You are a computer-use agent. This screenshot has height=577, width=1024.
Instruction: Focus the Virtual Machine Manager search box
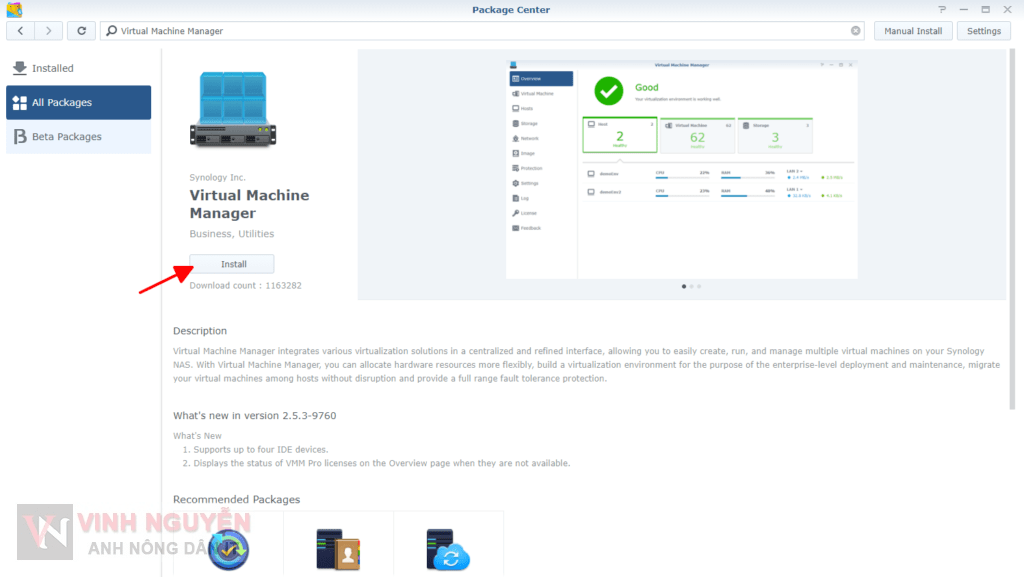pos(480,31)
